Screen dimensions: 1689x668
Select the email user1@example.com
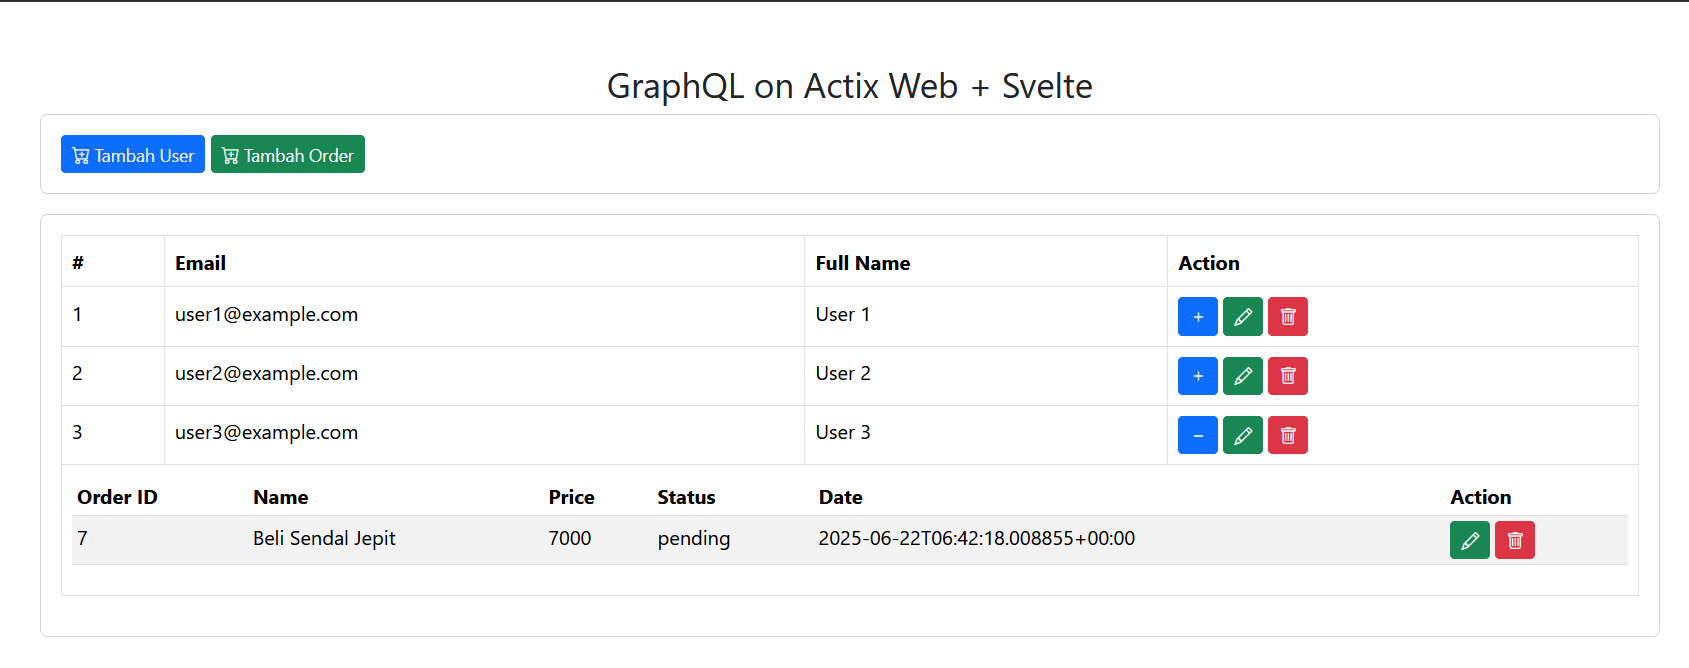266,314
